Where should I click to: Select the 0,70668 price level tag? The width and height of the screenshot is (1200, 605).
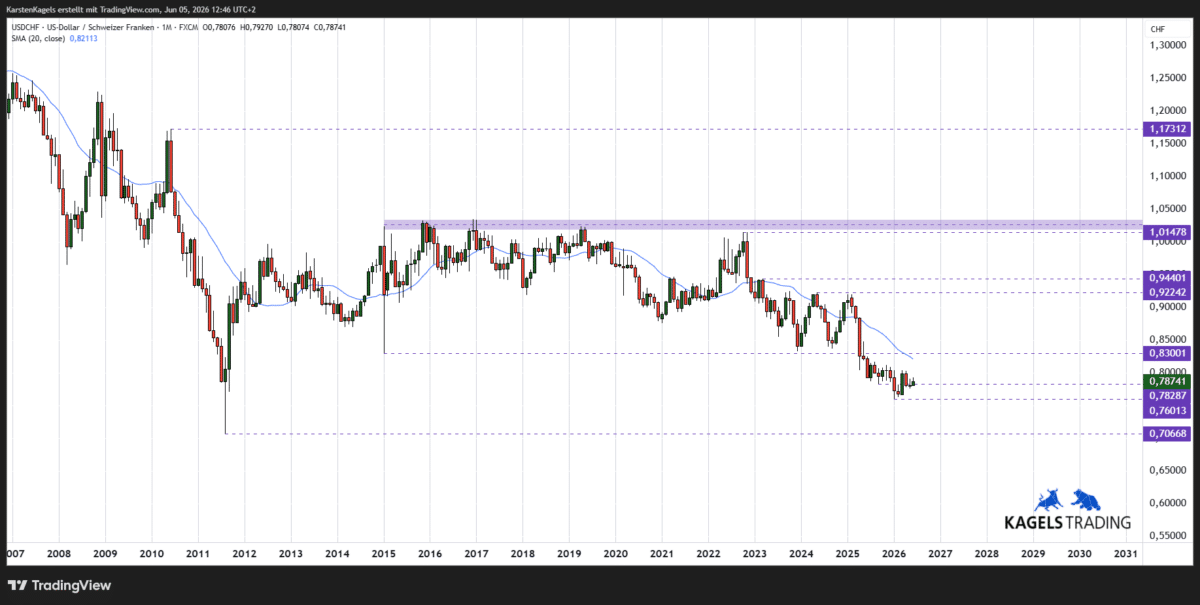(1167, 434)
